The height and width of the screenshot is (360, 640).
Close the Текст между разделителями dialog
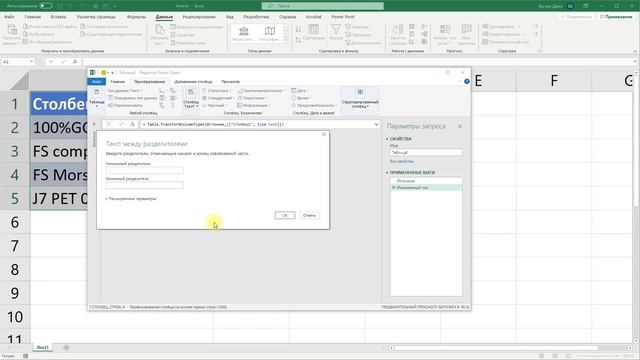pos(324,134)
